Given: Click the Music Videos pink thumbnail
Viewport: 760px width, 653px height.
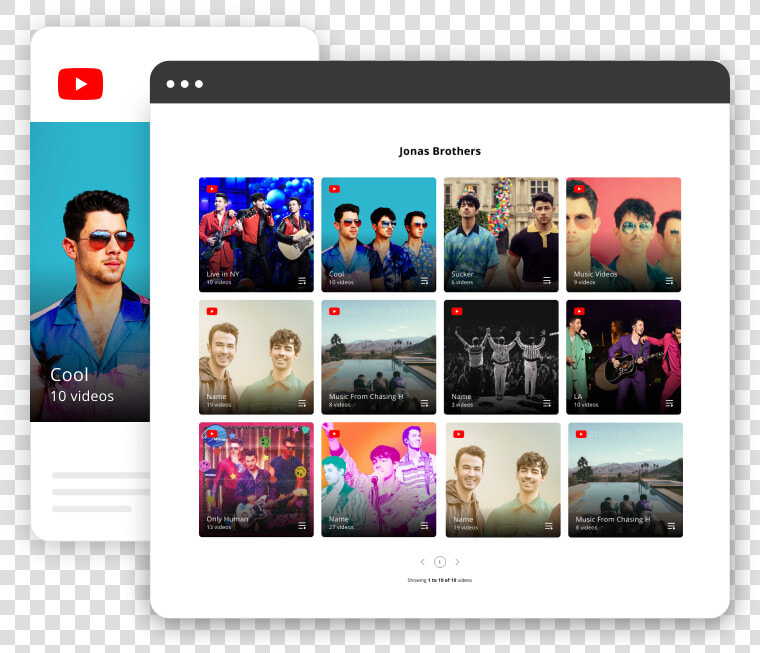Looking at the screenshot, I should click(623, 235).
